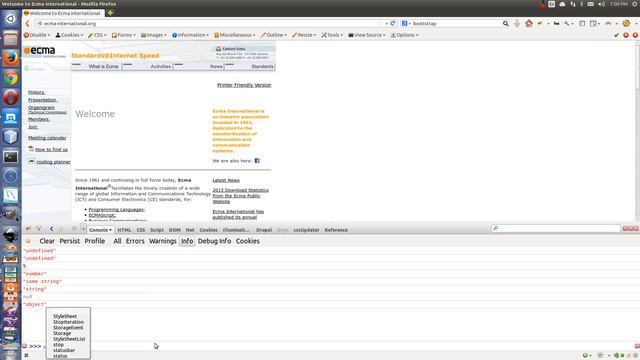Click the browser back arrow
Viewport: 640px width, 360px height.
pos(27,24)
